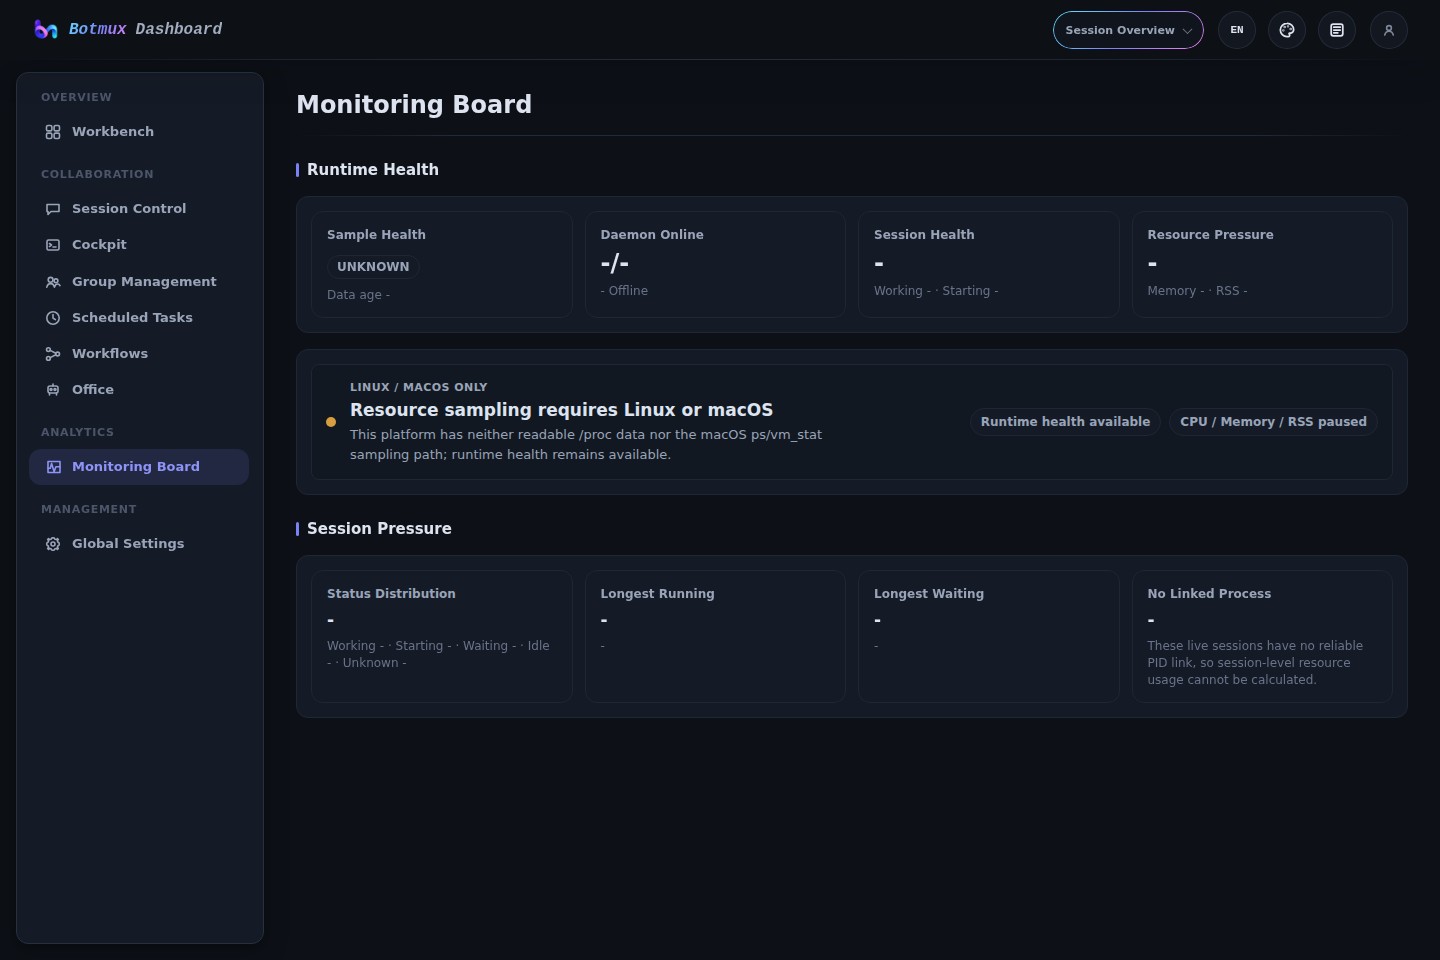Click the UNKNOWN sample health badge
This screenshot has height=960, width=1440.
tap(373, 267)
